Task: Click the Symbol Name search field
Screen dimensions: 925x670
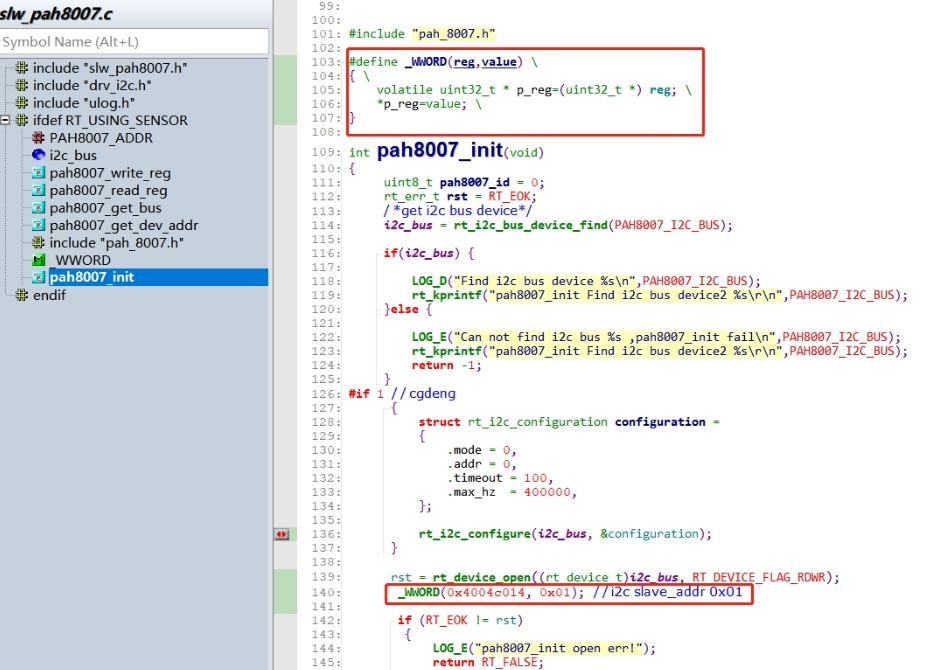Action: tap(134, 42)
